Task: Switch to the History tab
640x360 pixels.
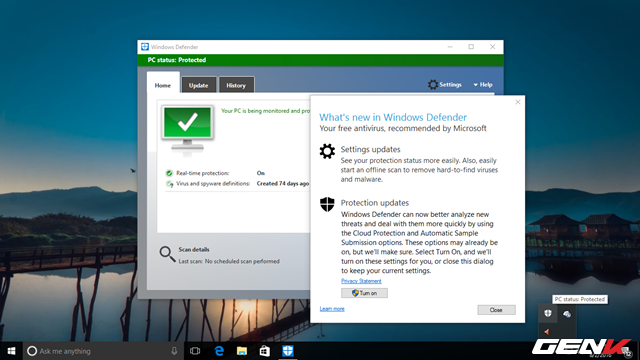Action: 236,85
